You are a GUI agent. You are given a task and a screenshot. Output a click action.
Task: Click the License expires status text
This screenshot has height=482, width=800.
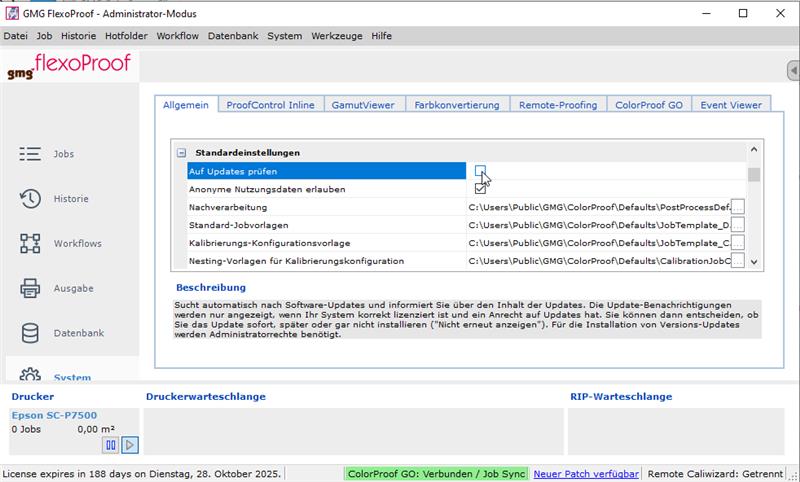click(141, 474)
